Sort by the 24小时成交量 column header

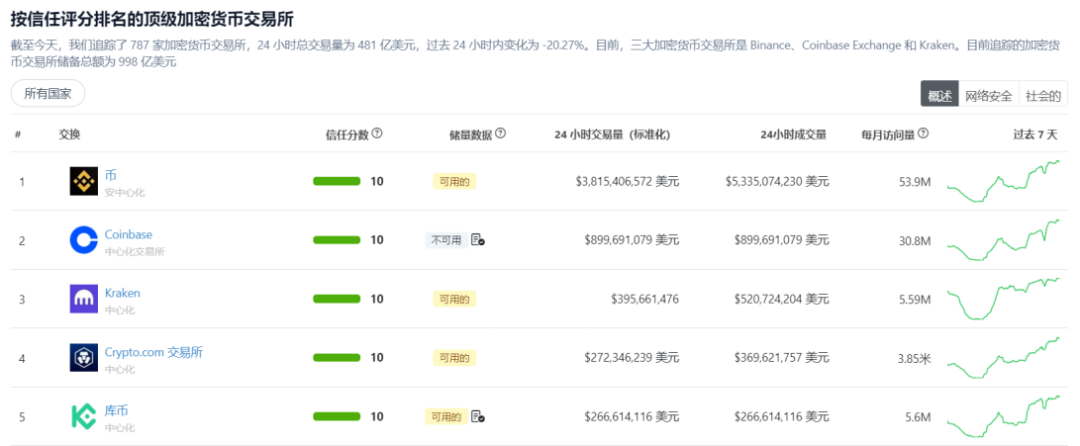pos(793,135)
